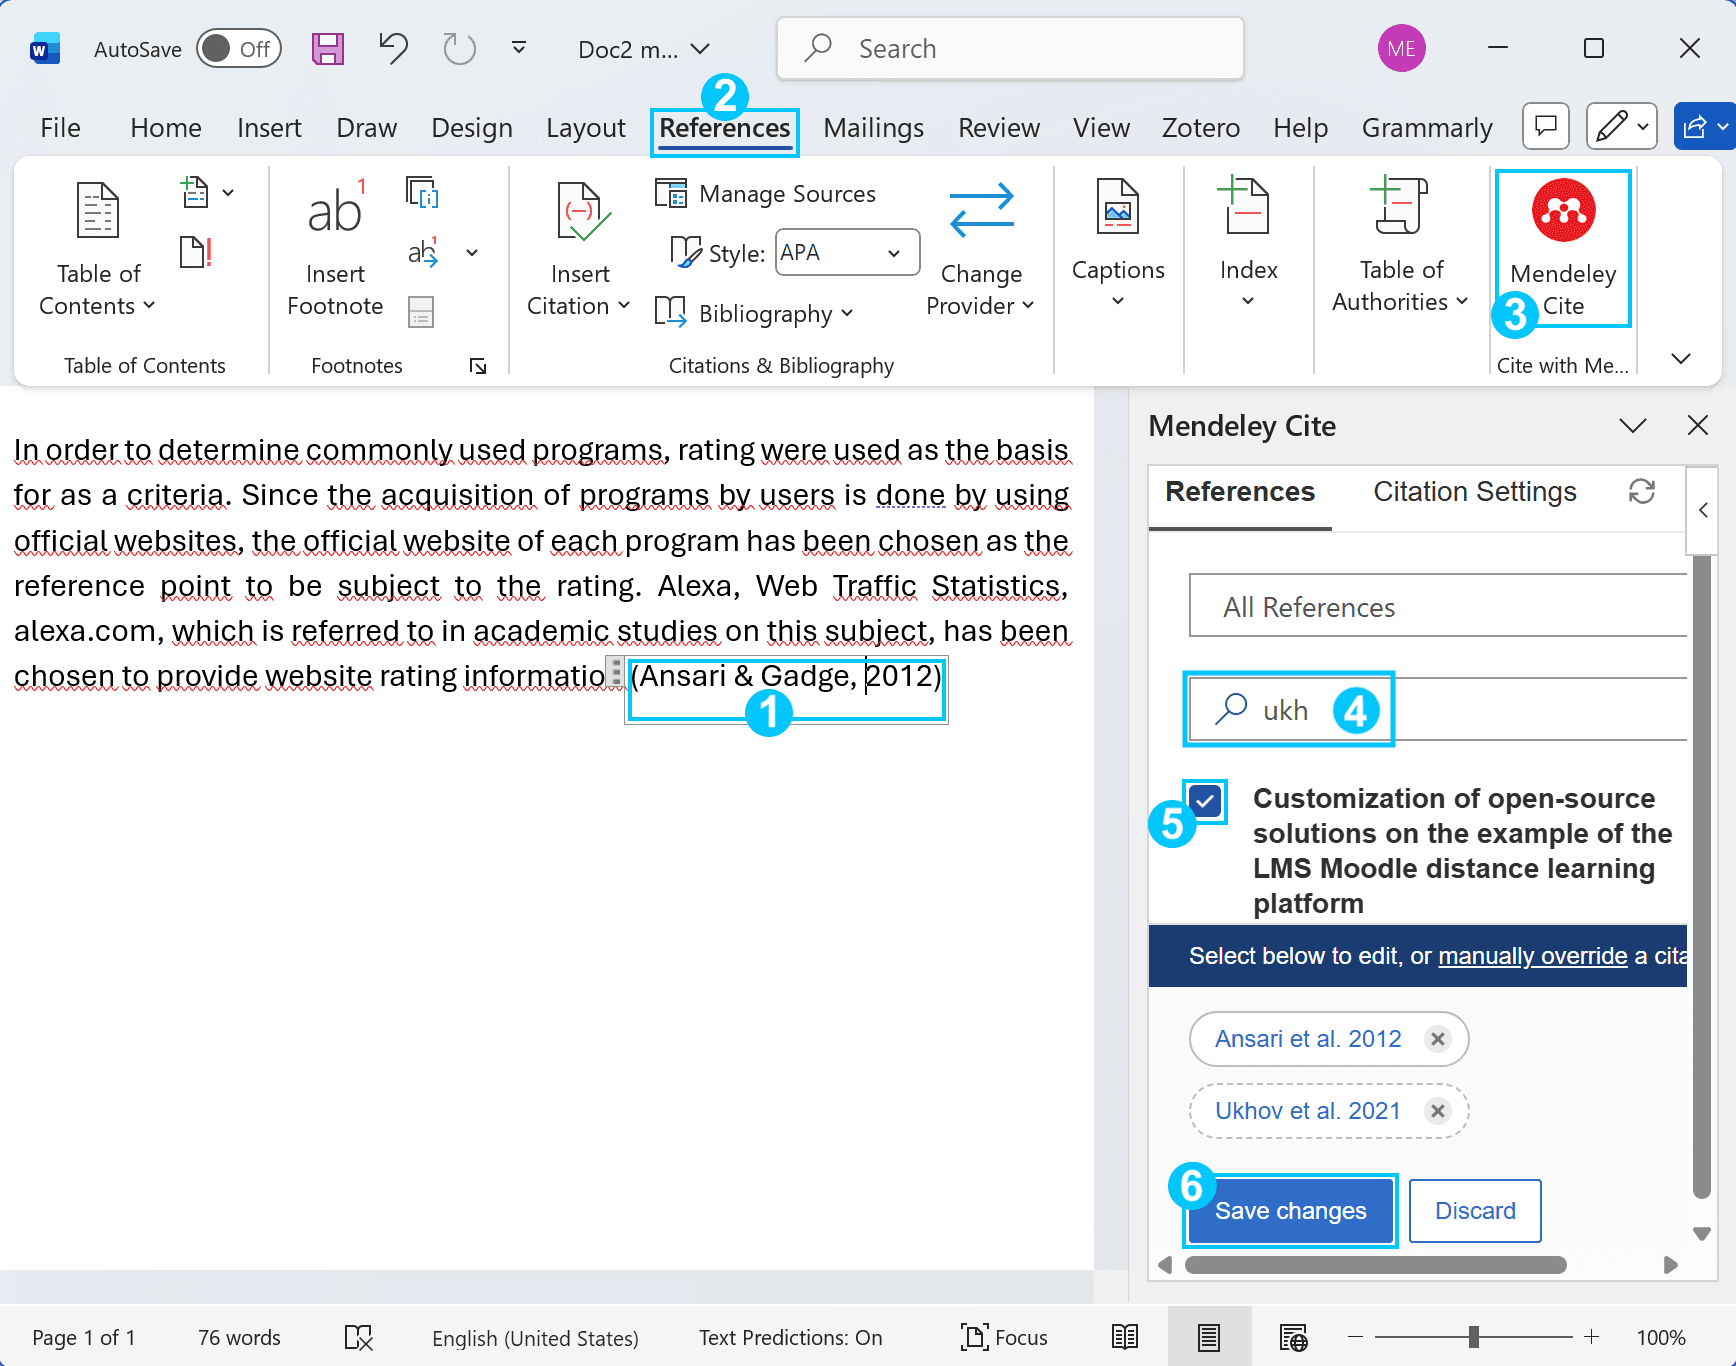This screenshot has height=1366, width=1736.
Task: Open Table of Contents gallery
Action: pos(98,248)
